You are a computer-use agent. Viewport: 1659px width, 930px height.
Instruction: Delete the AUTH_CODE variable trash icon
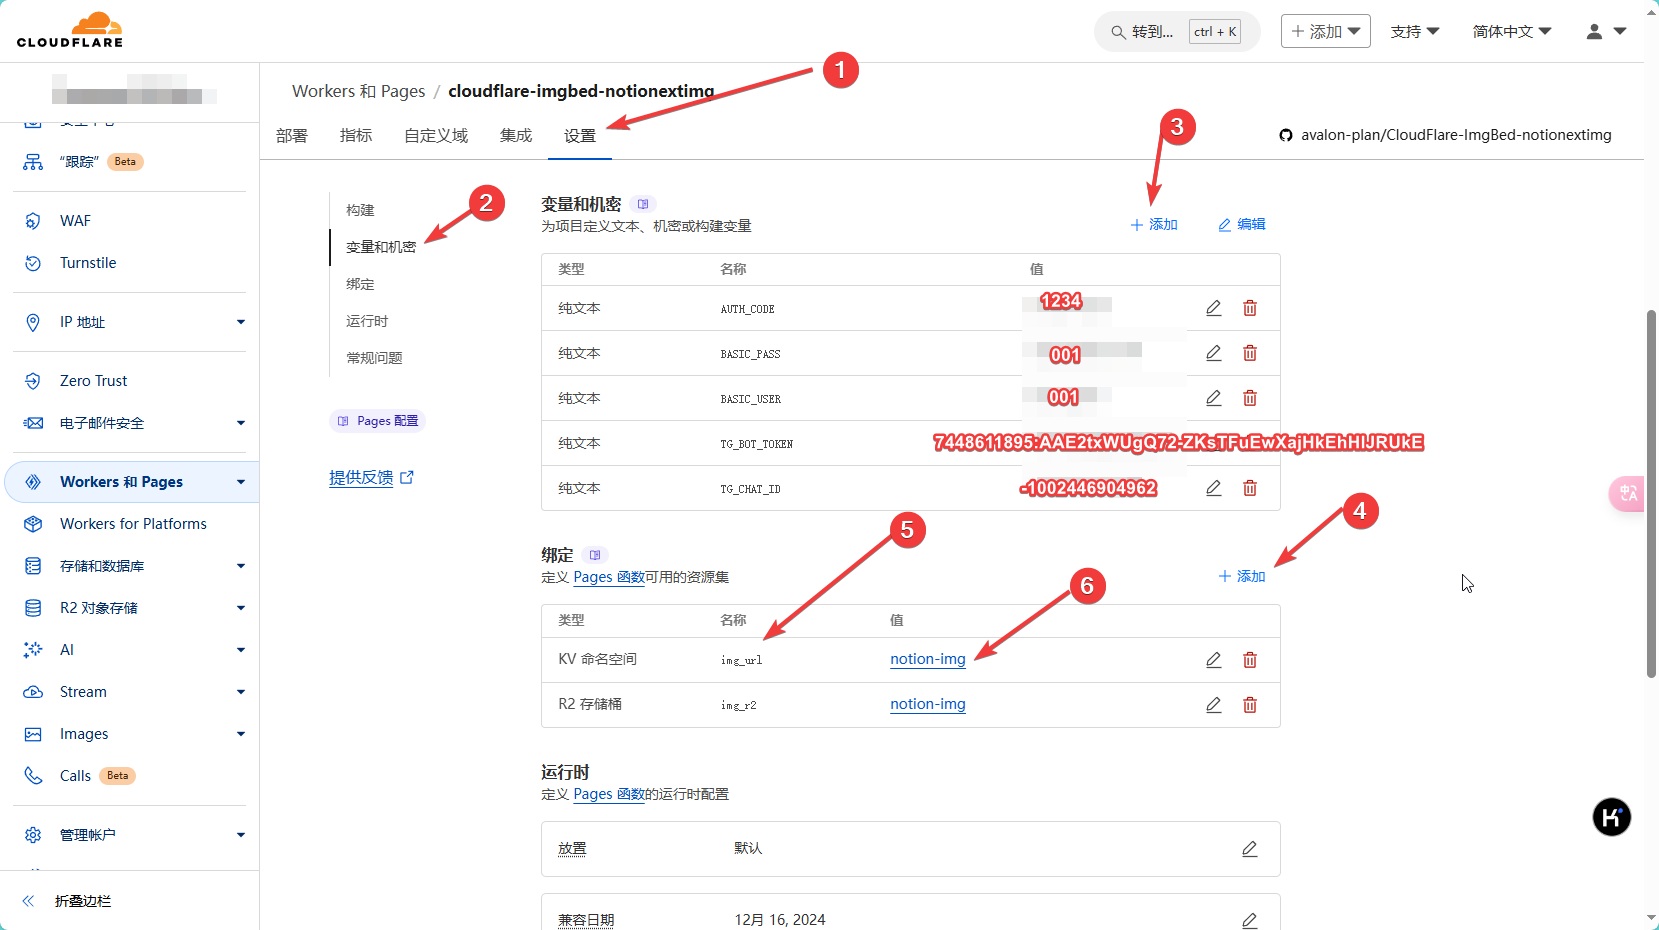1250,308
